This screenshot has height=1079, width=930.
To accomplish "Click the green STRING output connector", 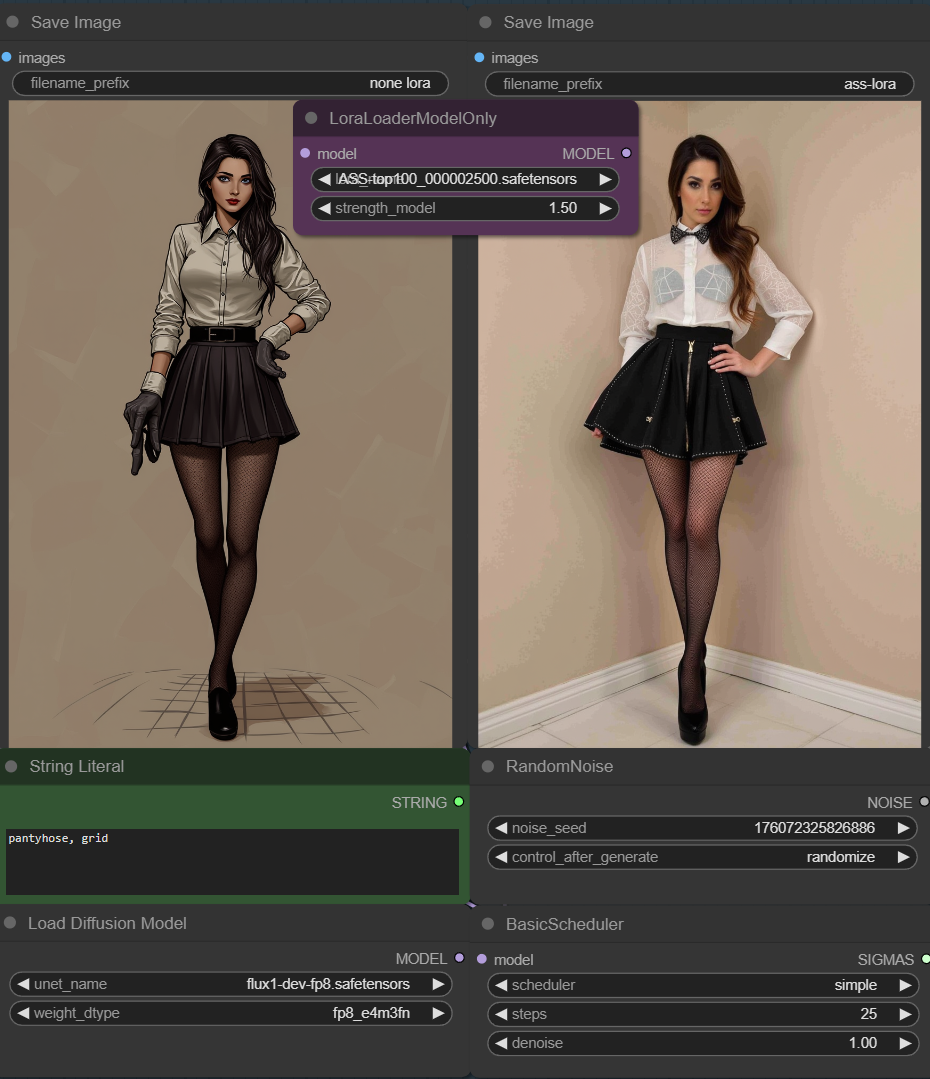I will click(459, 802).
